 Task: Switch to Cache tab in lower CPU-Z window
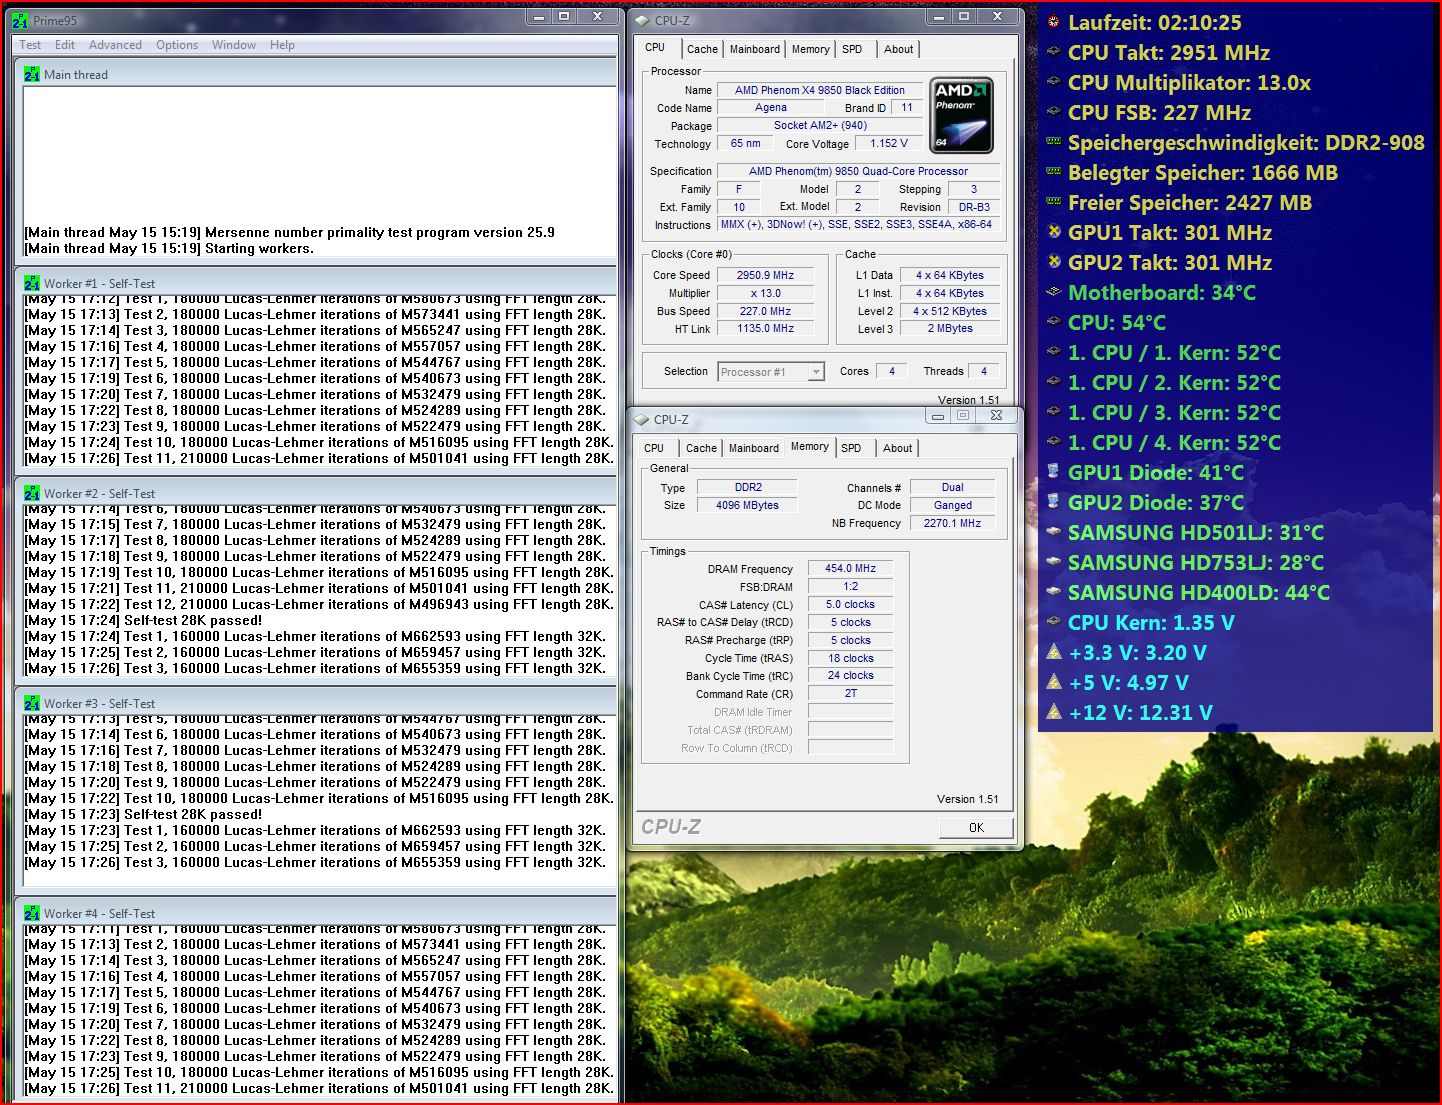pos(701,448)
